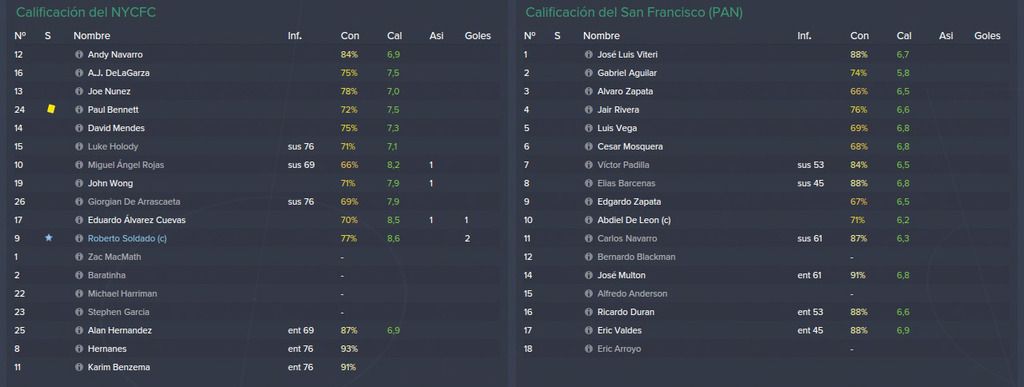Screen dimensions: 1024x387
Task: Open info icon next to Eric Arroyo
Action: click(588, 349)
